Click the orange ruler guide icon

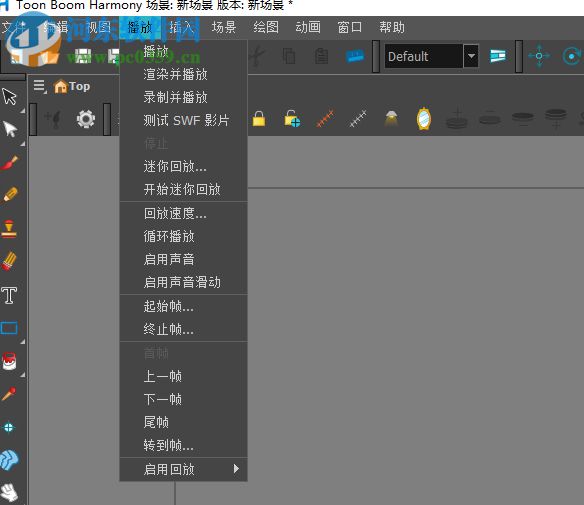(x=325, y=118)
